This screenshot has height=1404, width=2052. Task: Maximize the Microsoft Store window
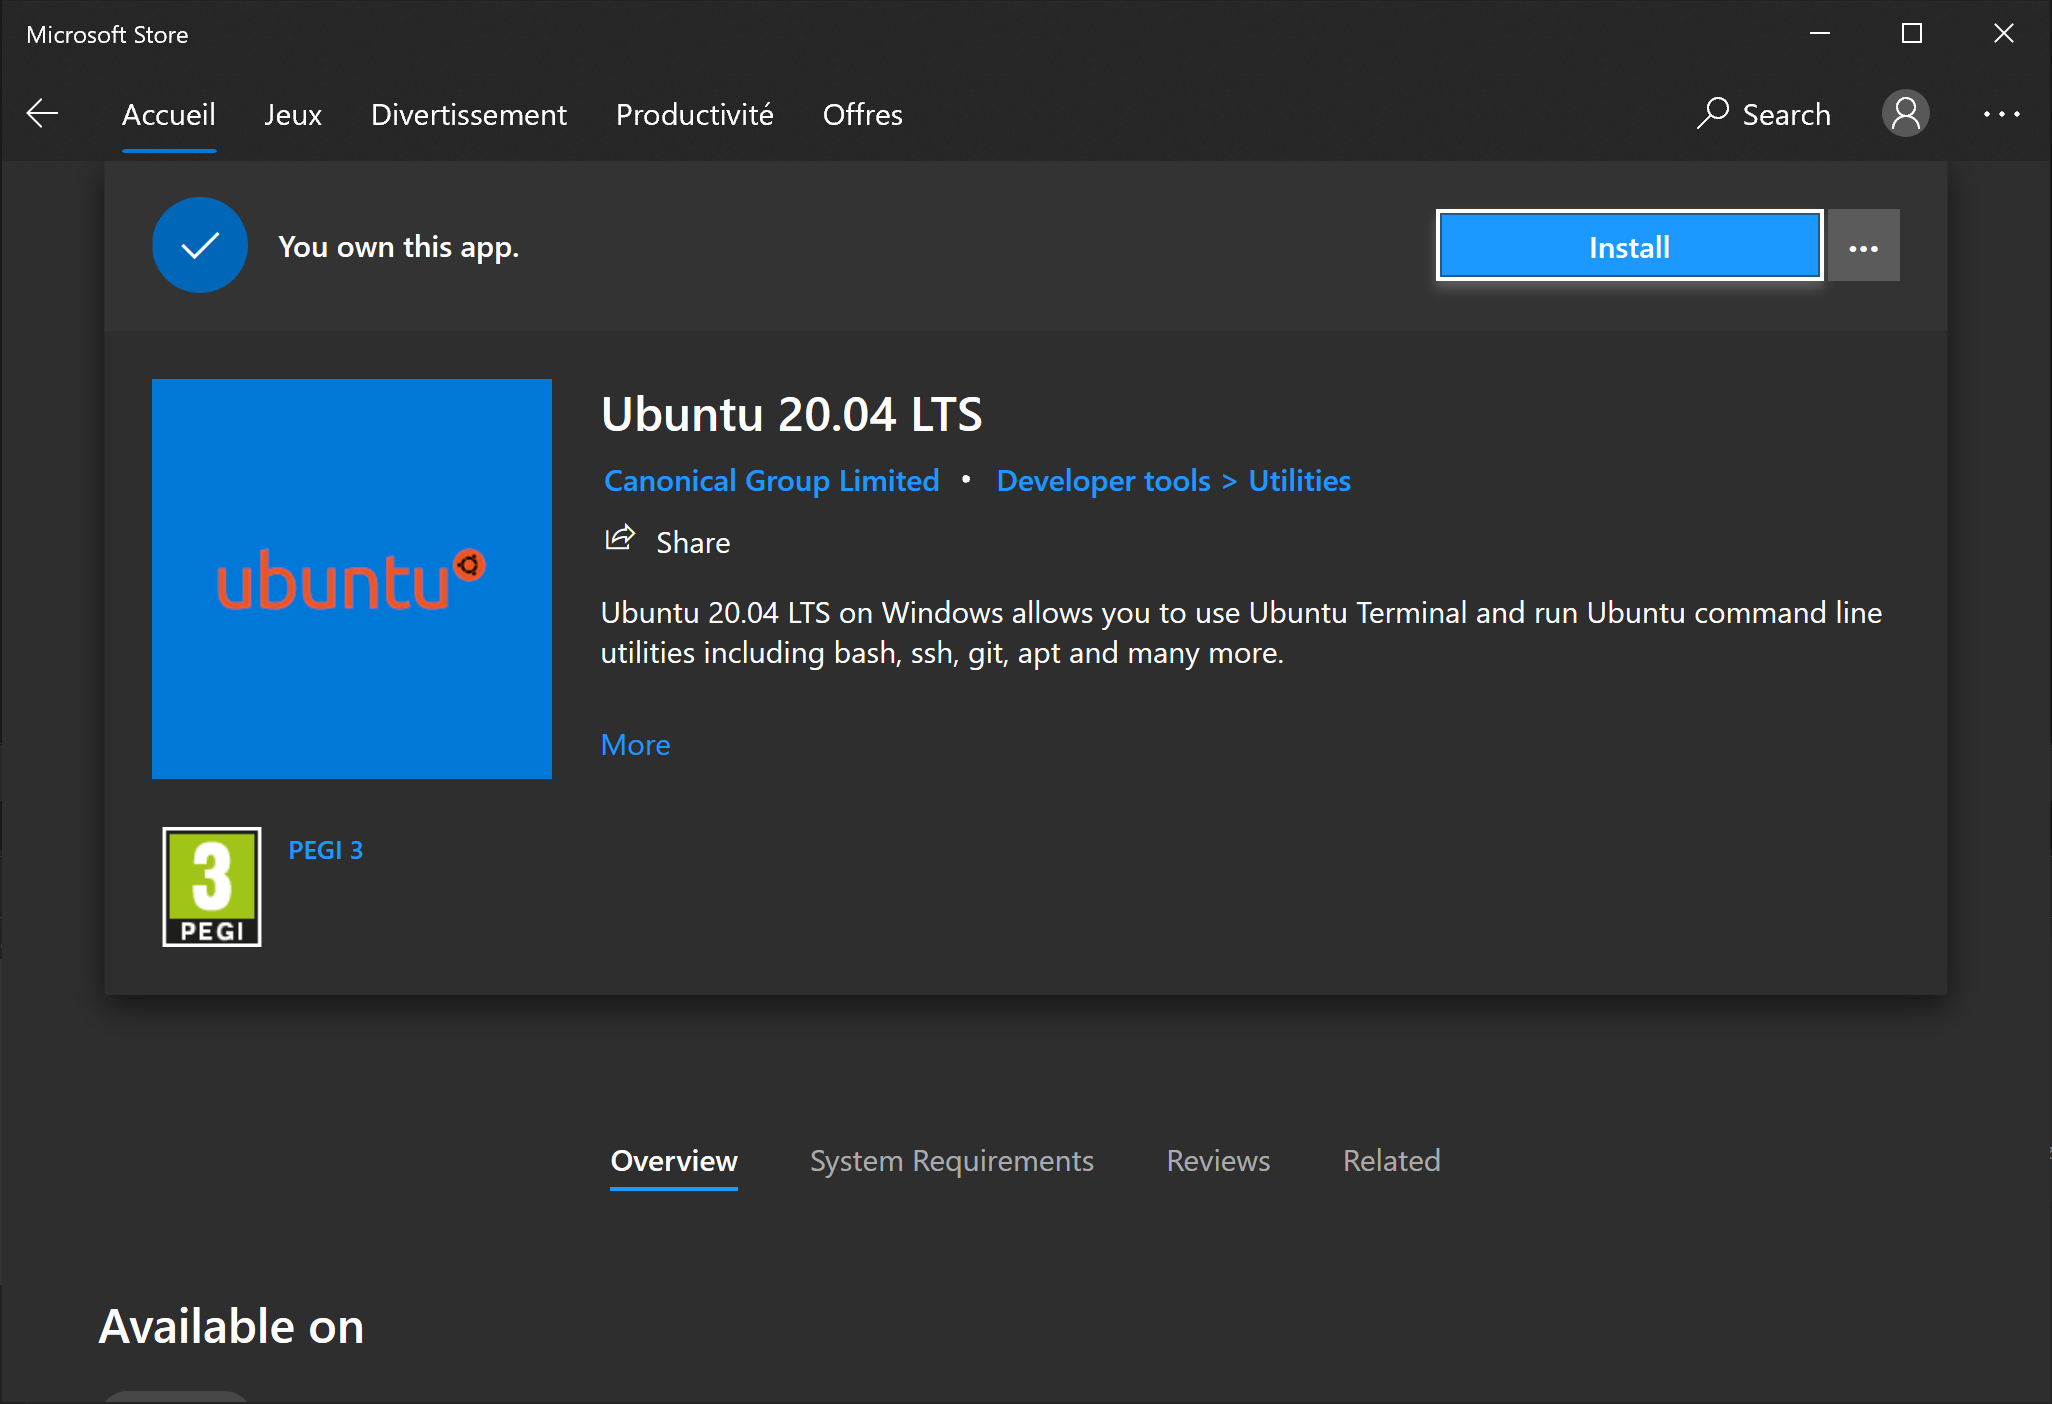click(1912, 34)
